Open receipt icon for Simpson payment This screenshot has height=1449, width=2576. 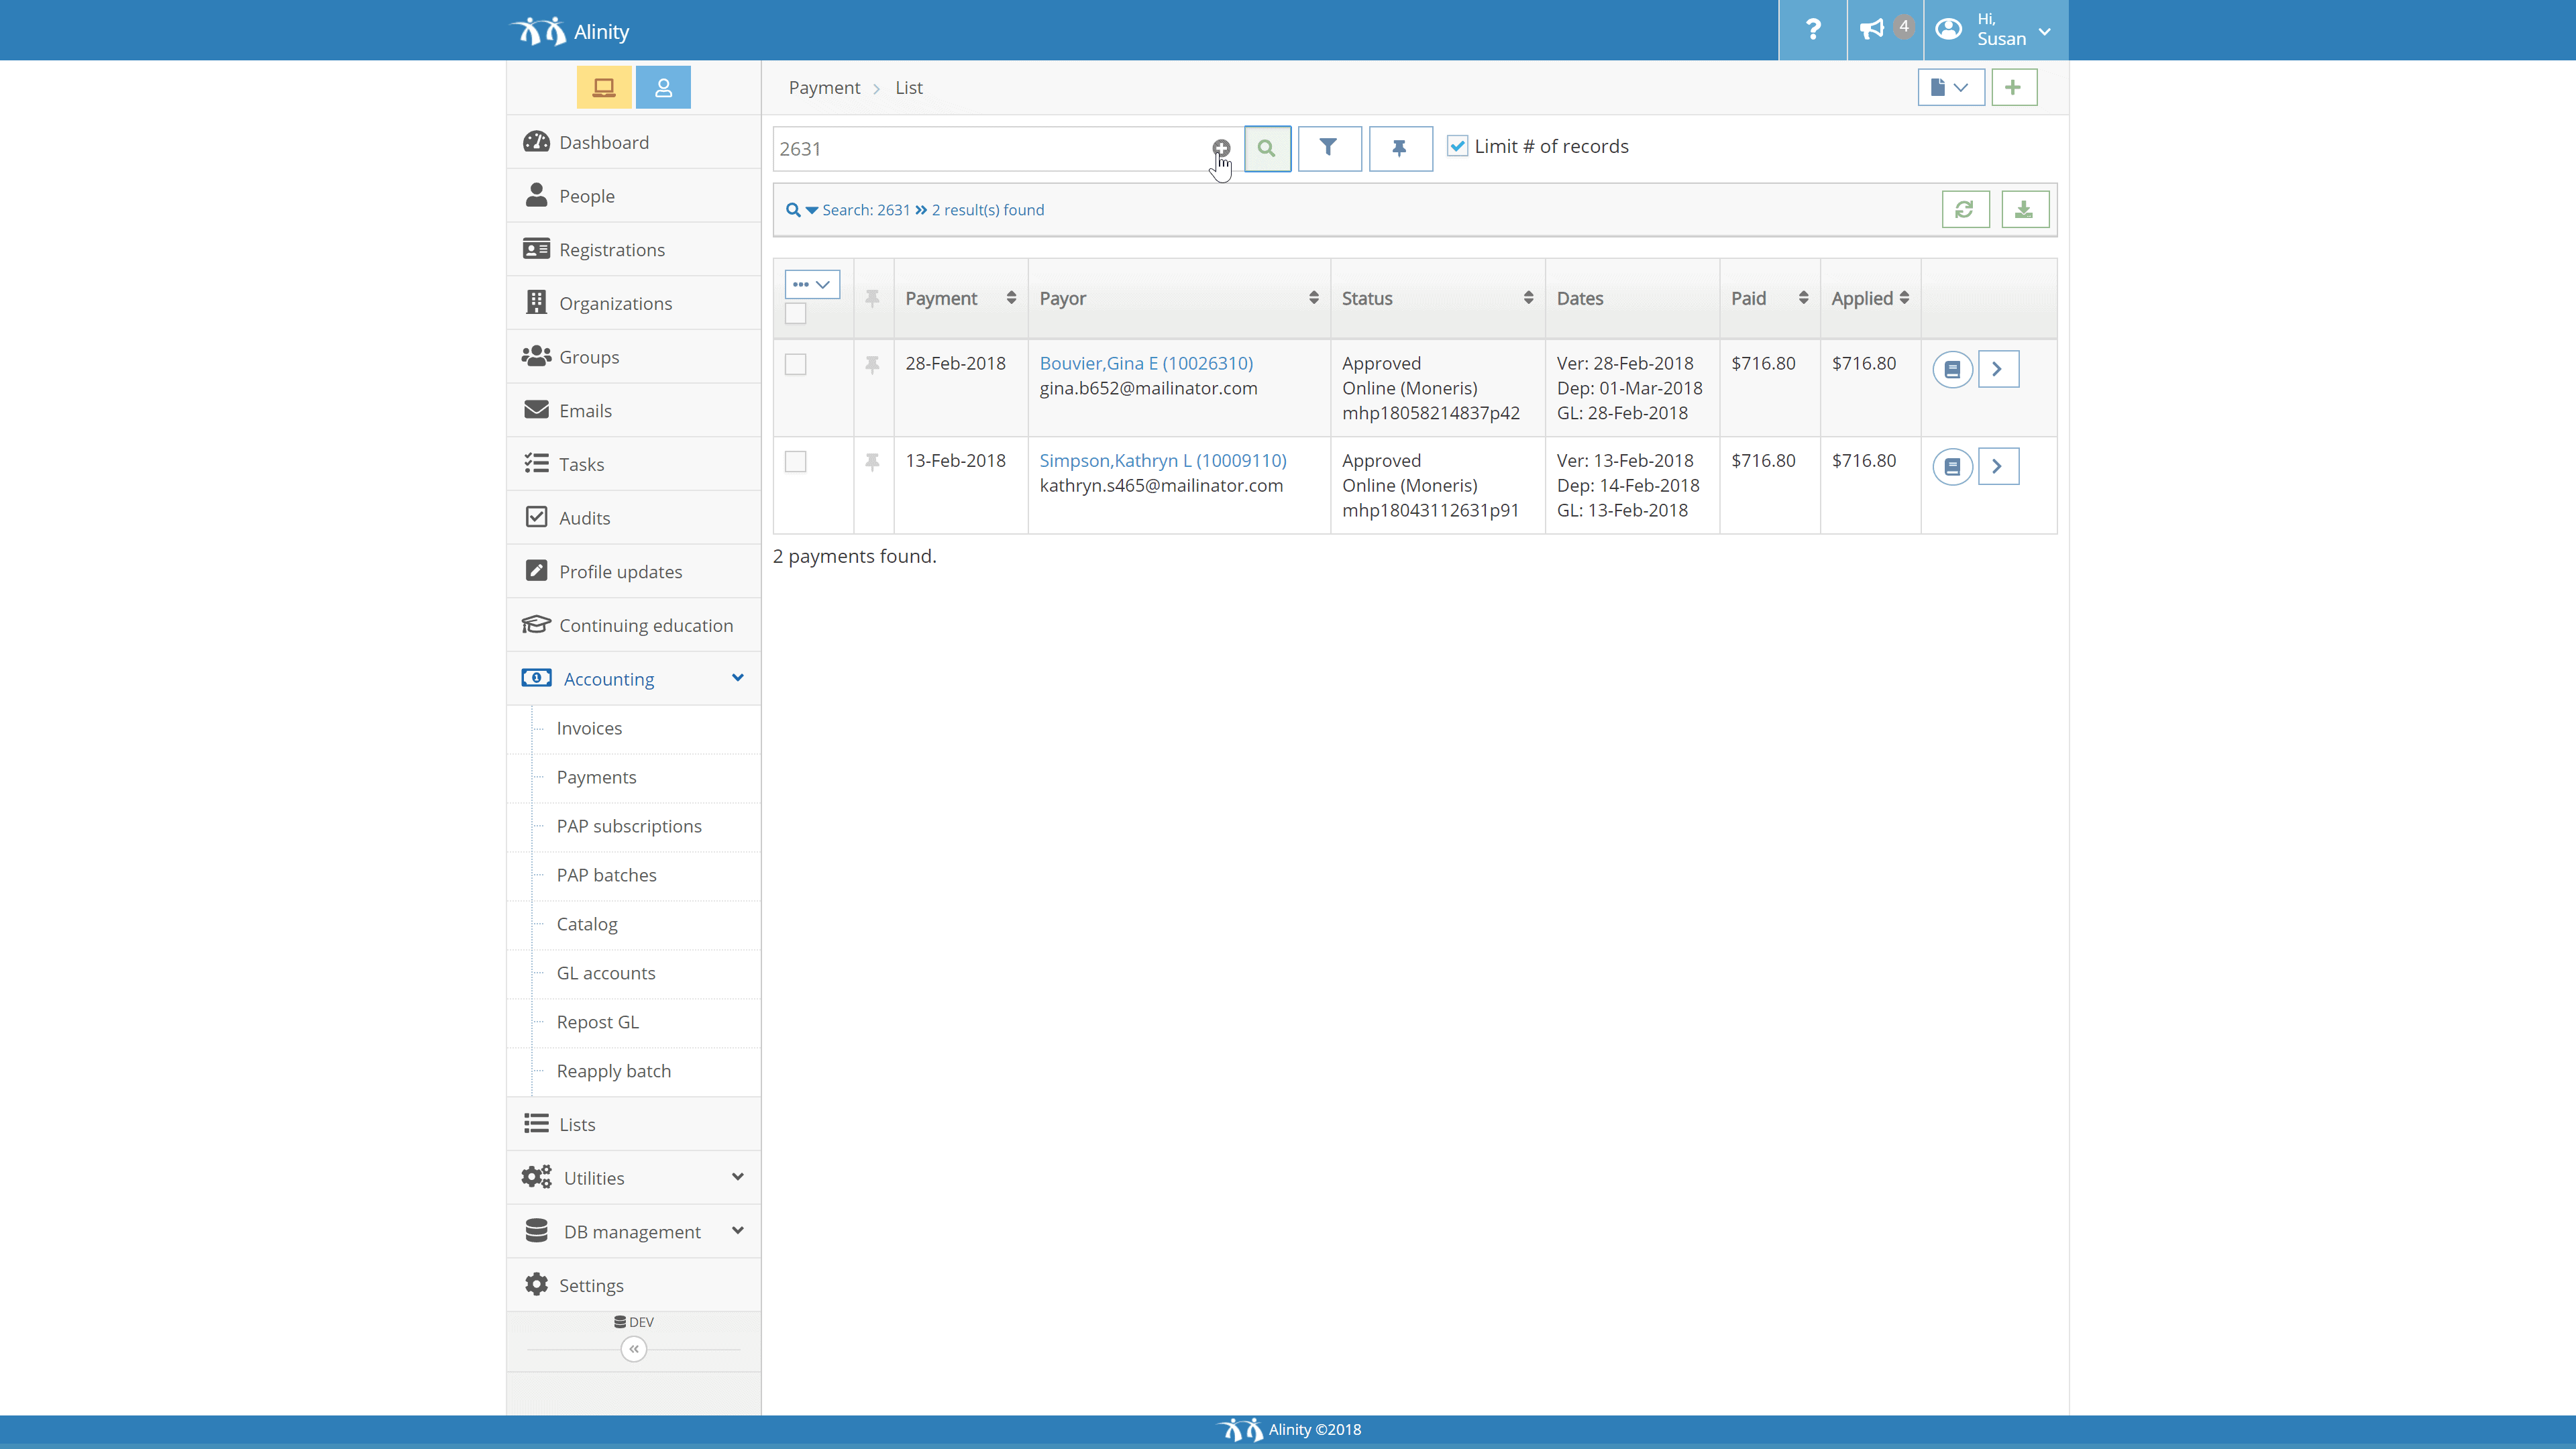coord(1952,466)
